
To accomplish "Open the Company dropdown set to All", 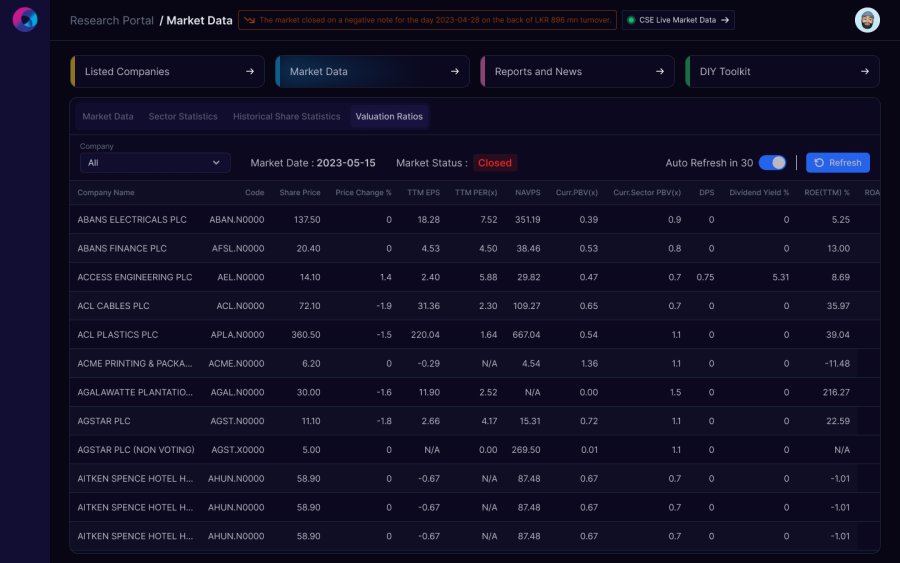I will click(155, 163).
